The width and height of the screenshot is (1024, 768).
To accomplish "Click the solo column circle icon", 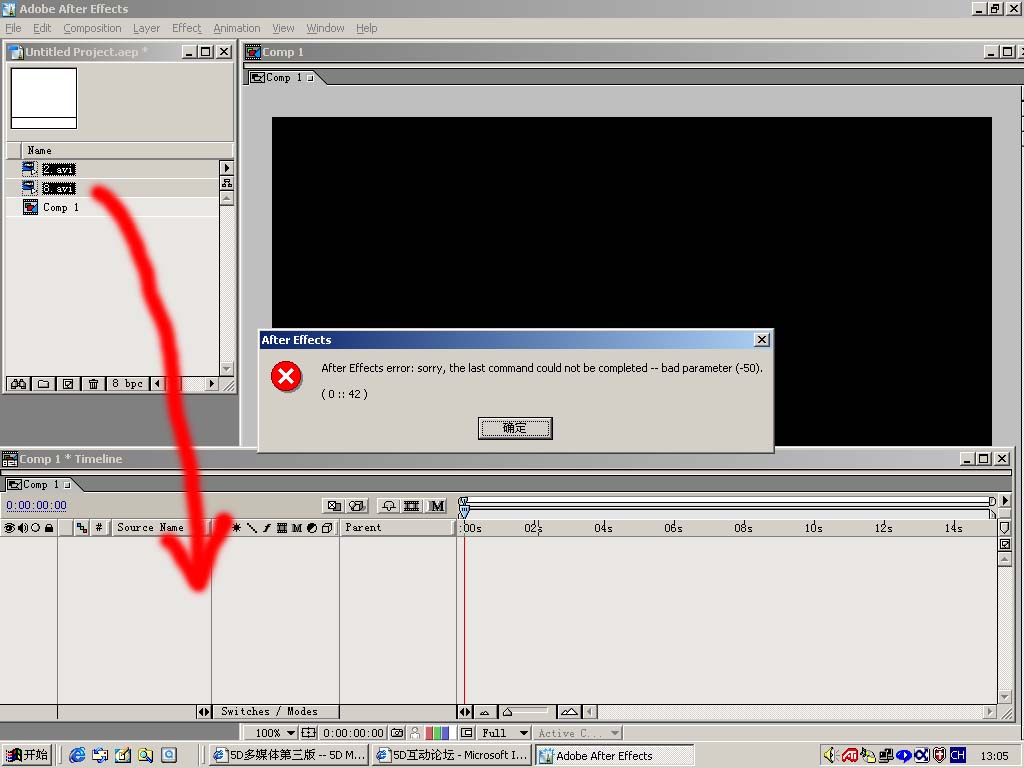I will (x=35, y=528).
